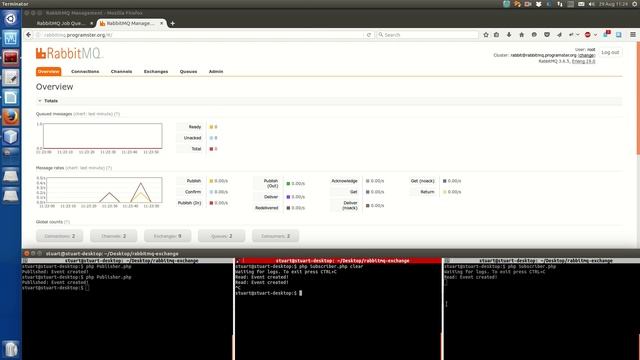Open the VirtualBox cube dock icon
Screen dimensions: 640x360
[11, 136]
